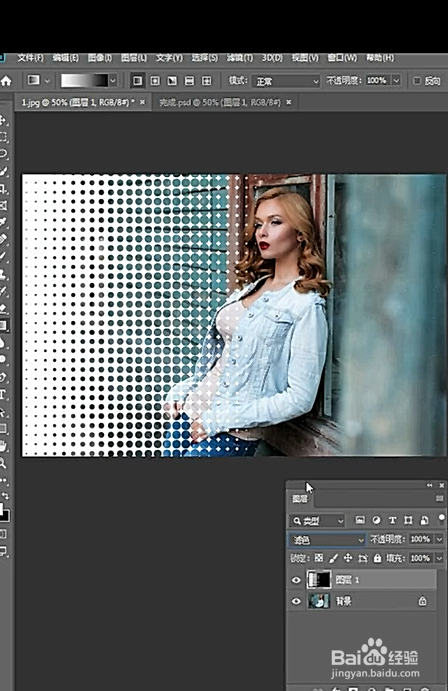Toggle lock transparent pixels icon
Viewport: 448px width, 691px height.
coord(319,558)
